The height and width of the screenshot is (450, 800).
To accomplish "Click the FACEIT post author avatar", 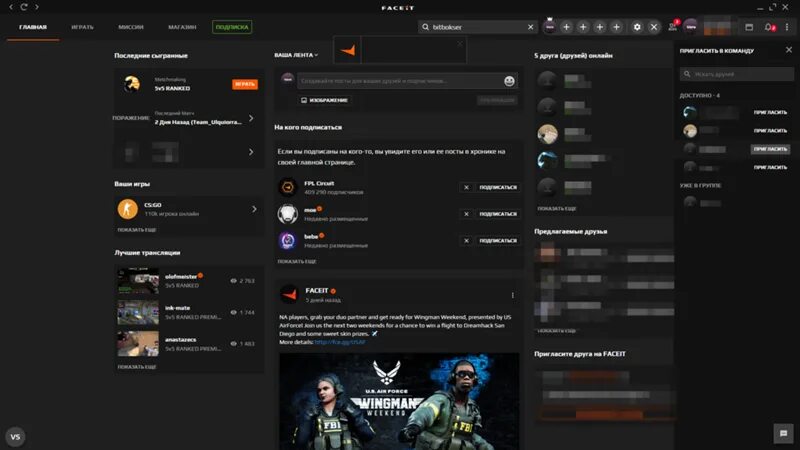I will [x=289, y=294].
